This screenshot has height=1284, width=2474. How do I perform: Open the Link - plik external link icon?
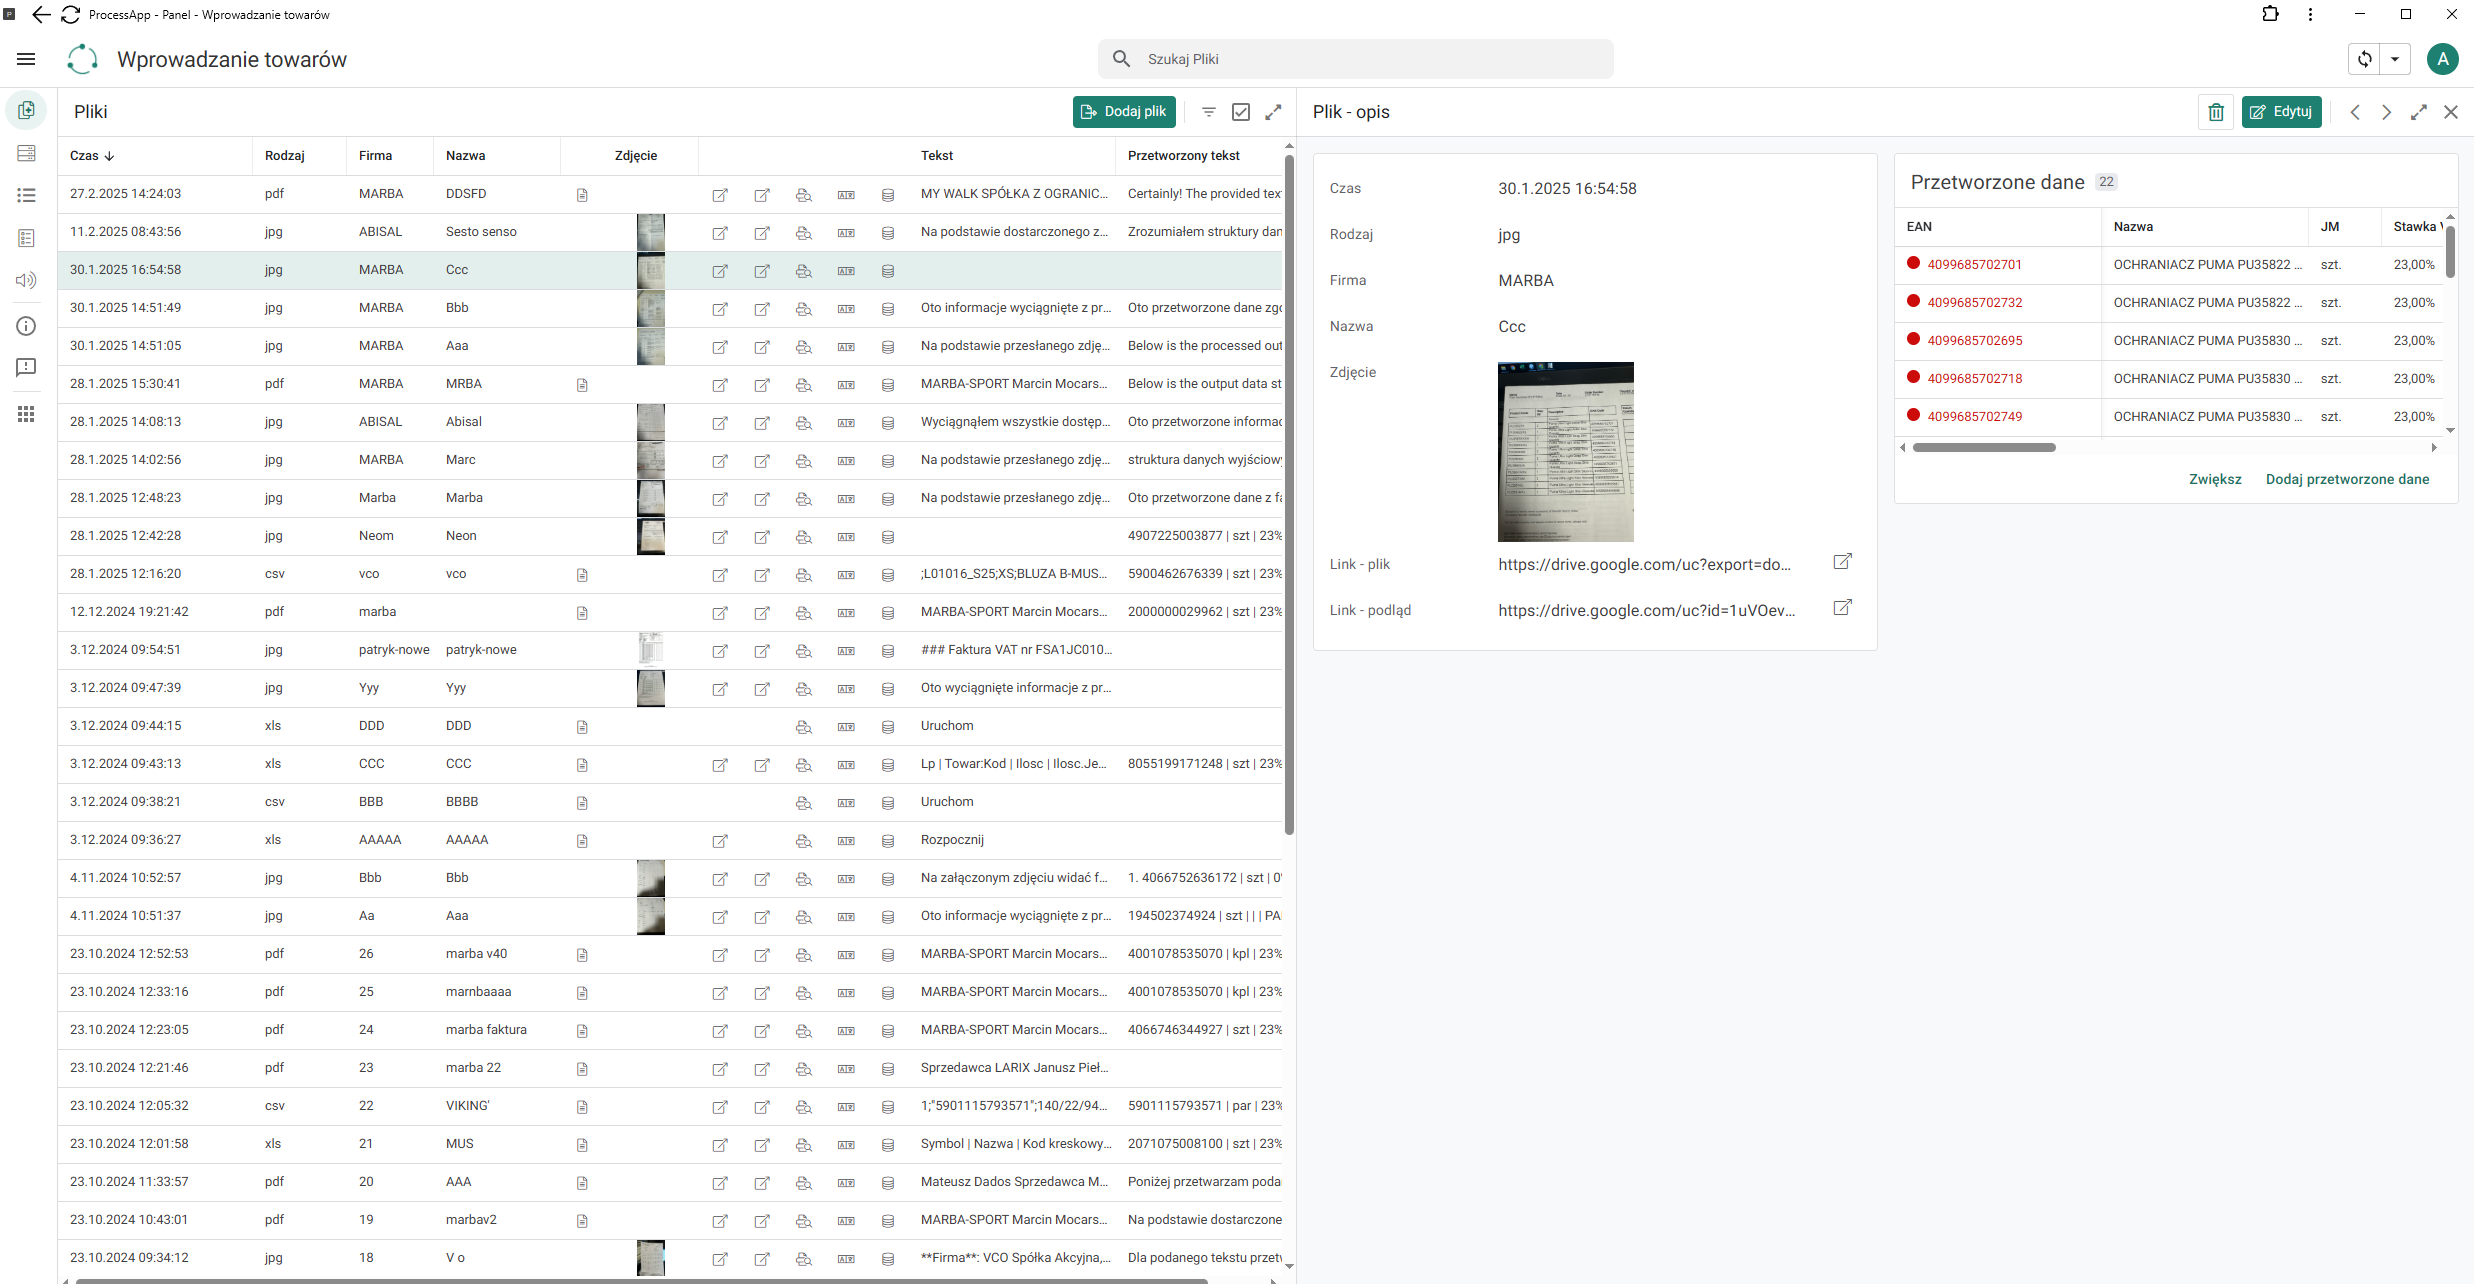(x=1842, y=562)
